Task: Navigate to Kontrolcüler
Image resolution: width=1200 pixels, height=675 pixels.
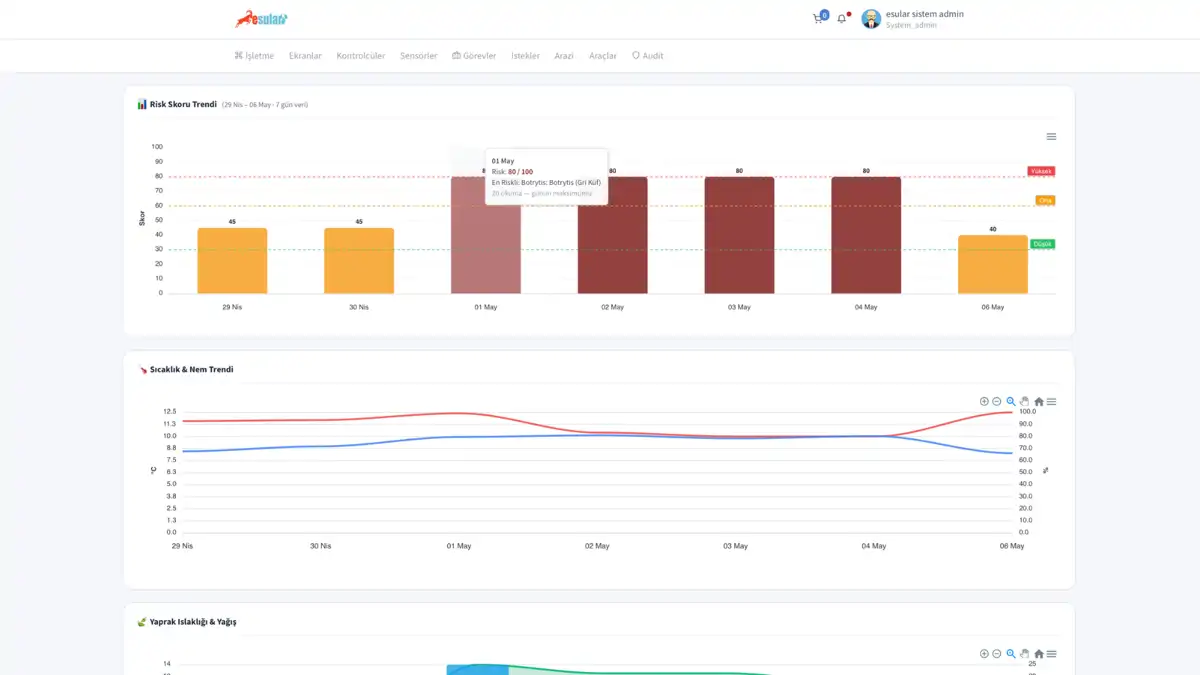Action: pyautogui.click(x=360, y=56)
